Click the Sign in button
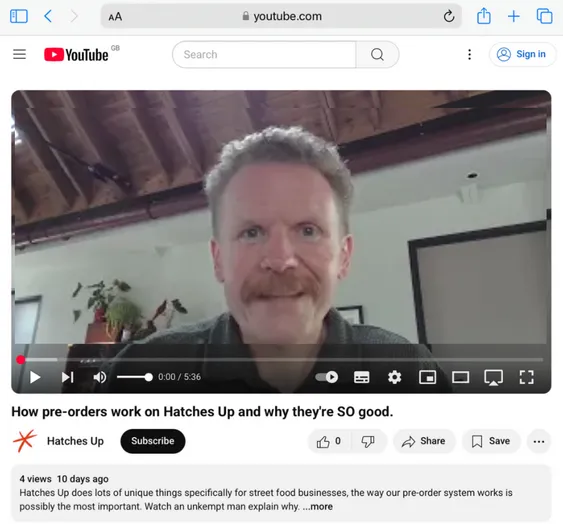Image resolution: width=563 pixels, height=524 pixels. pyautogui.click(x=522, y=54)
